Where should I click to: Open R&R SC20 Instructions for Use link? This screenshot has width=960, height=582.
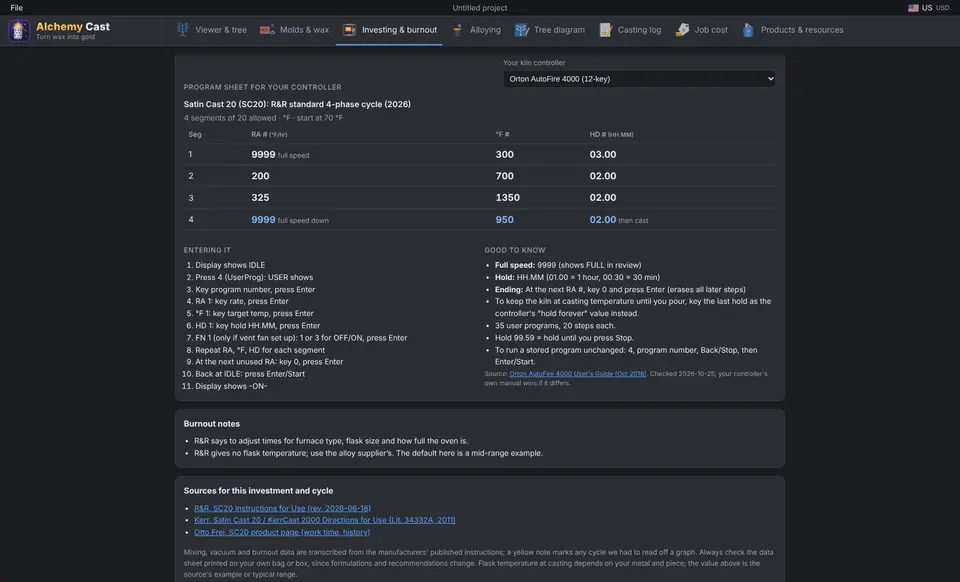point(282,508)
